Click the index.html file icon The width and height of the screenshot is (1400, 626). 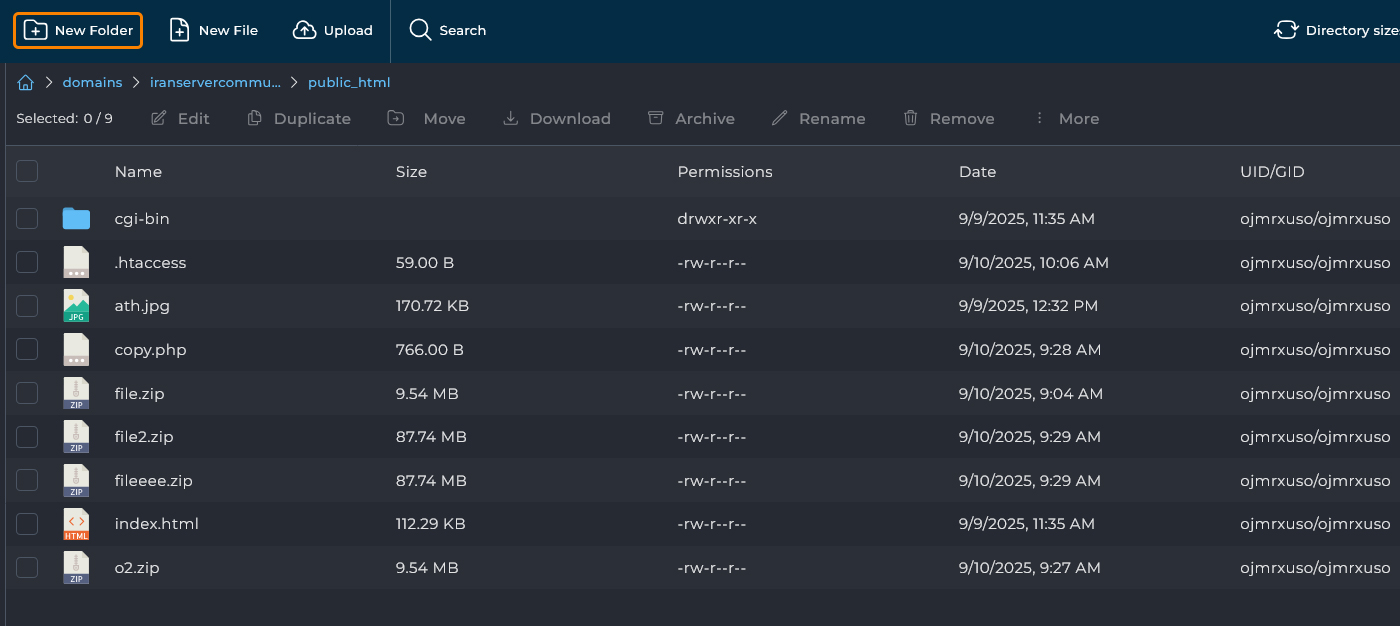76,524
